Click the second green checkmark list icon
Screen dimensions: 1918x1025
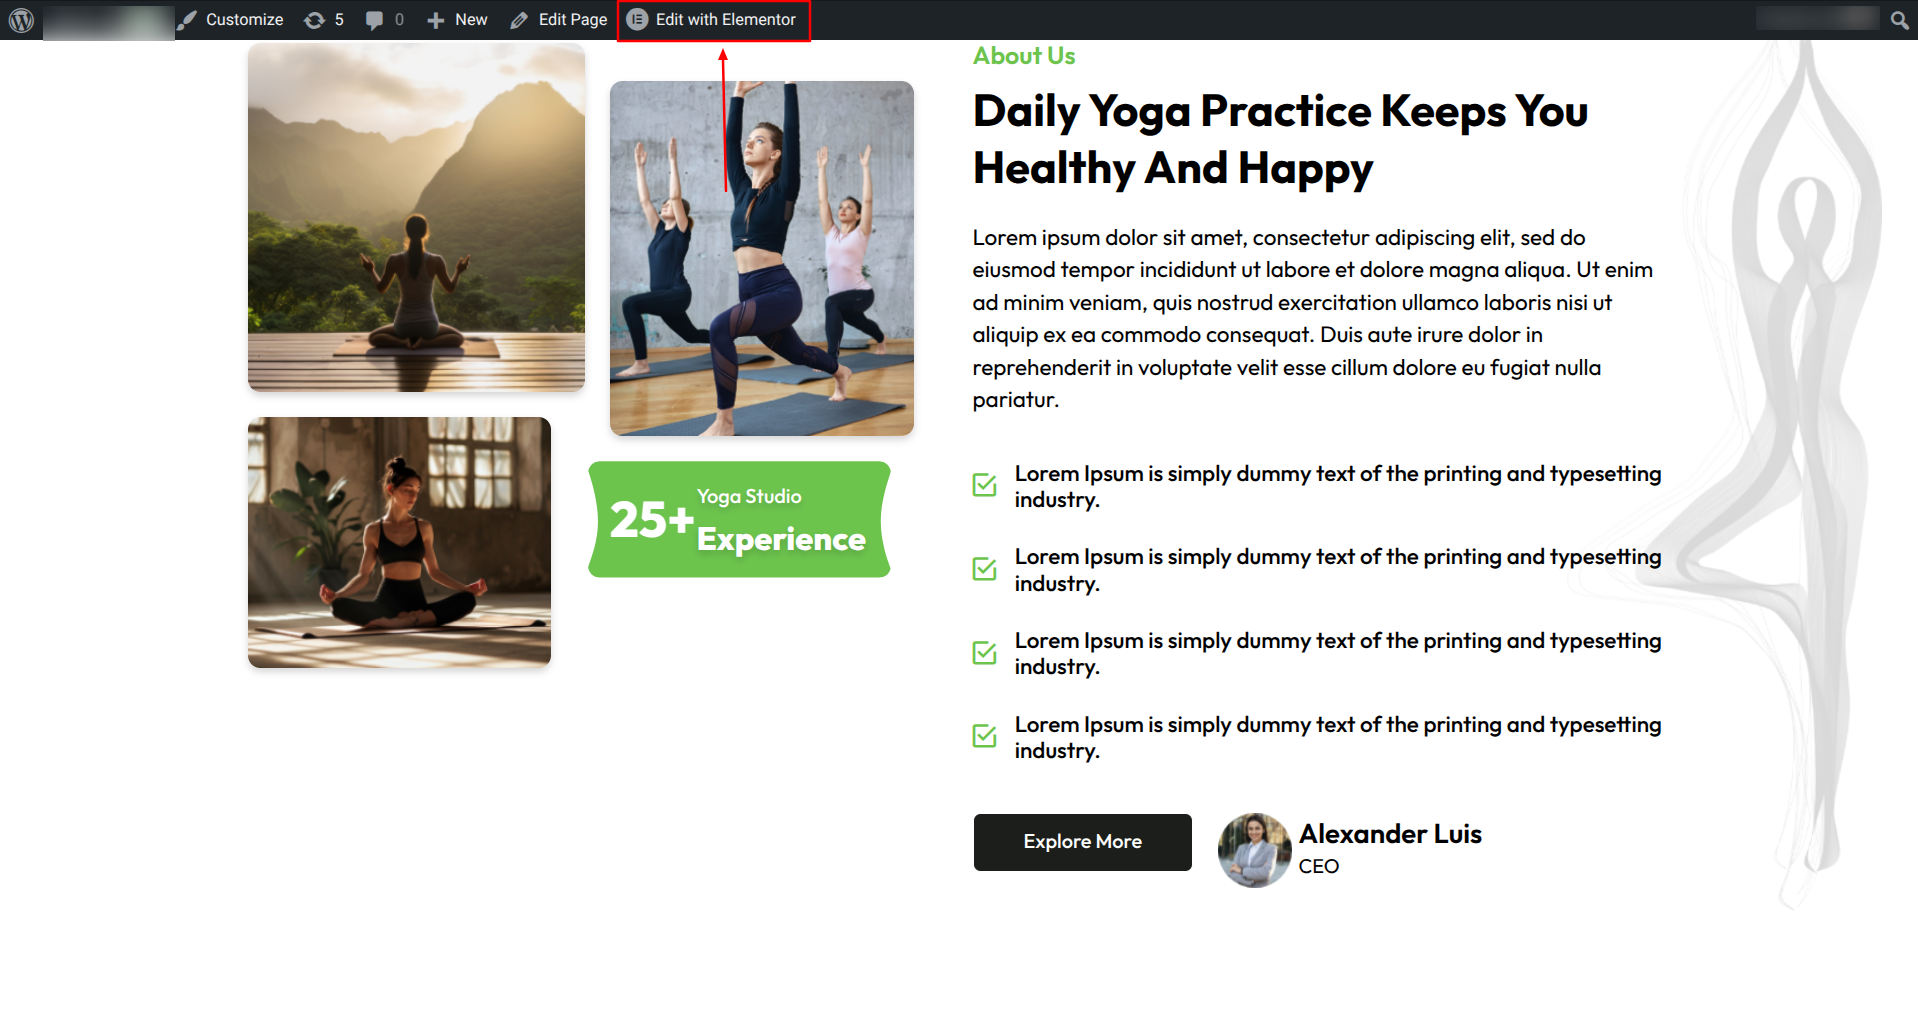click(985, 569)
